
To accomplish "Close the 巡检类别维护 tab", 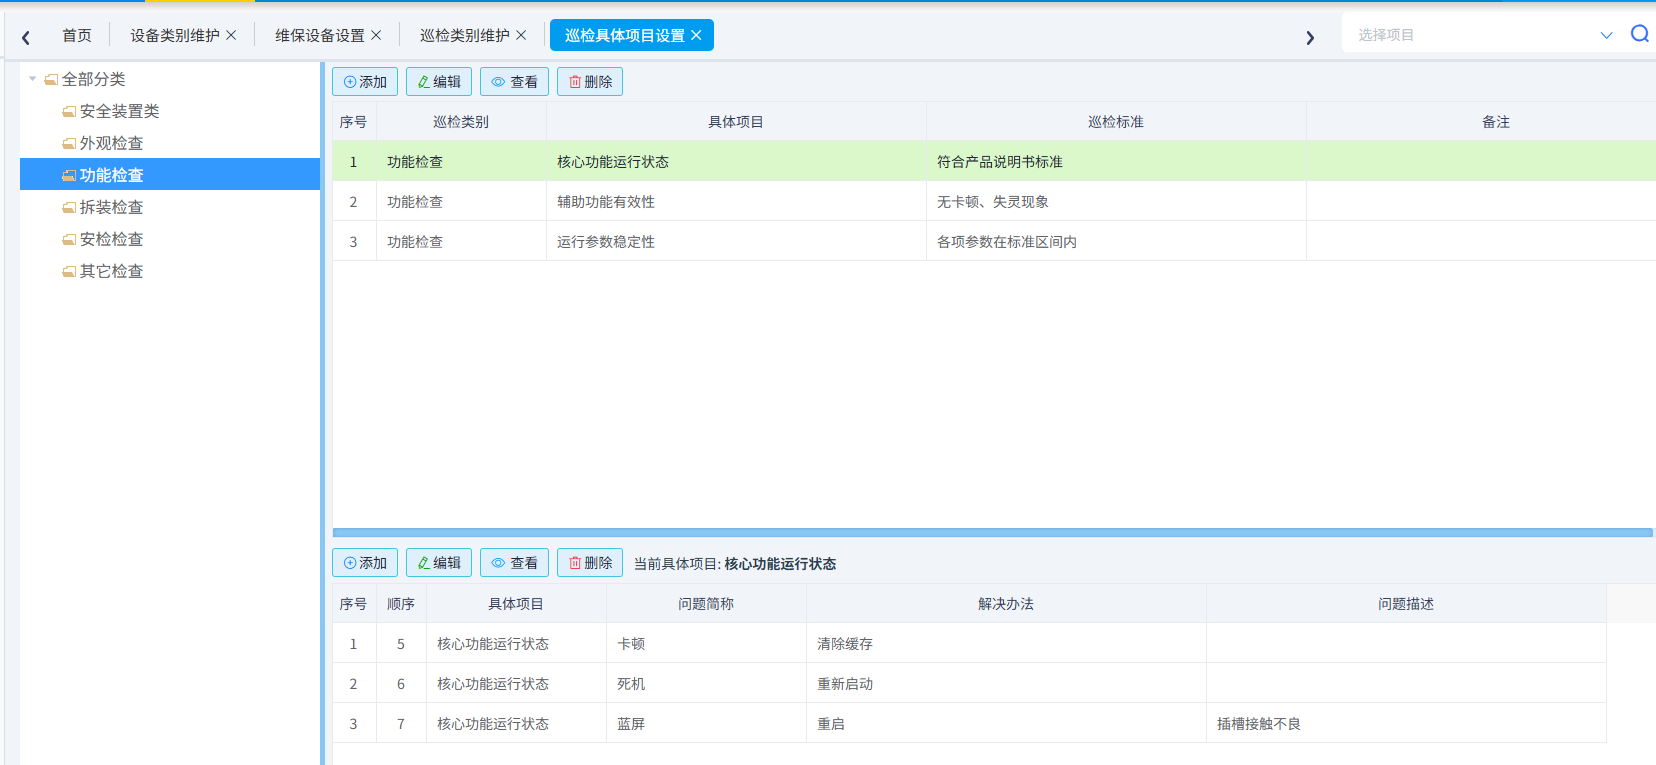I will tap(521, 35).
